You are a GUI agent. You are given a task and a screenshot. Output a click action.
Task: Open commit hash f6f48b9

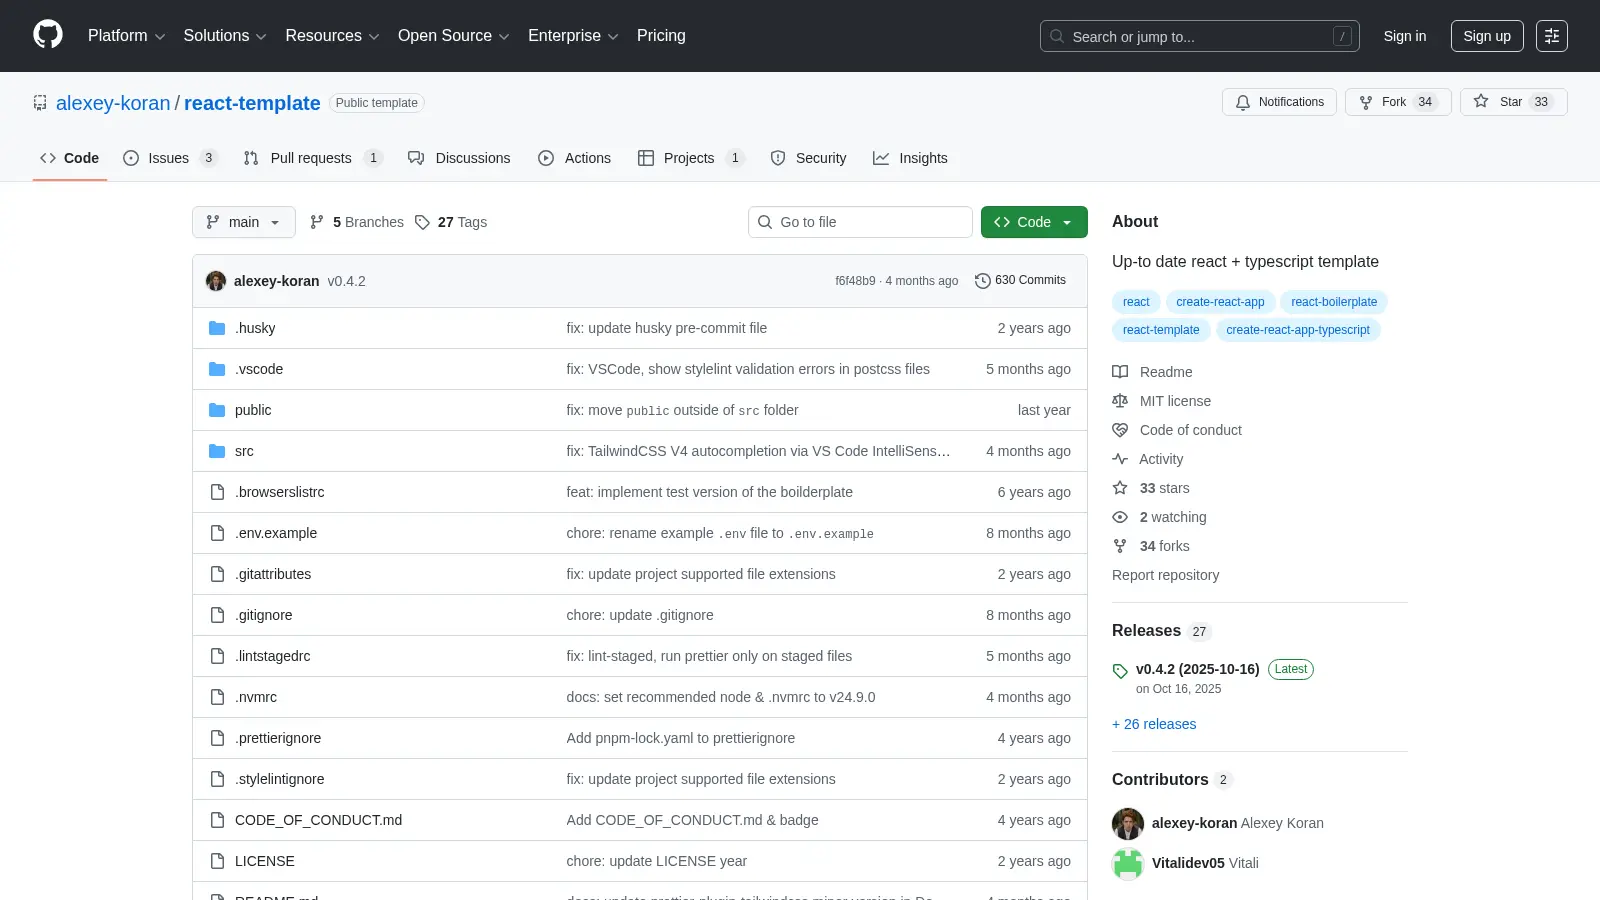(x=855, y=281)
